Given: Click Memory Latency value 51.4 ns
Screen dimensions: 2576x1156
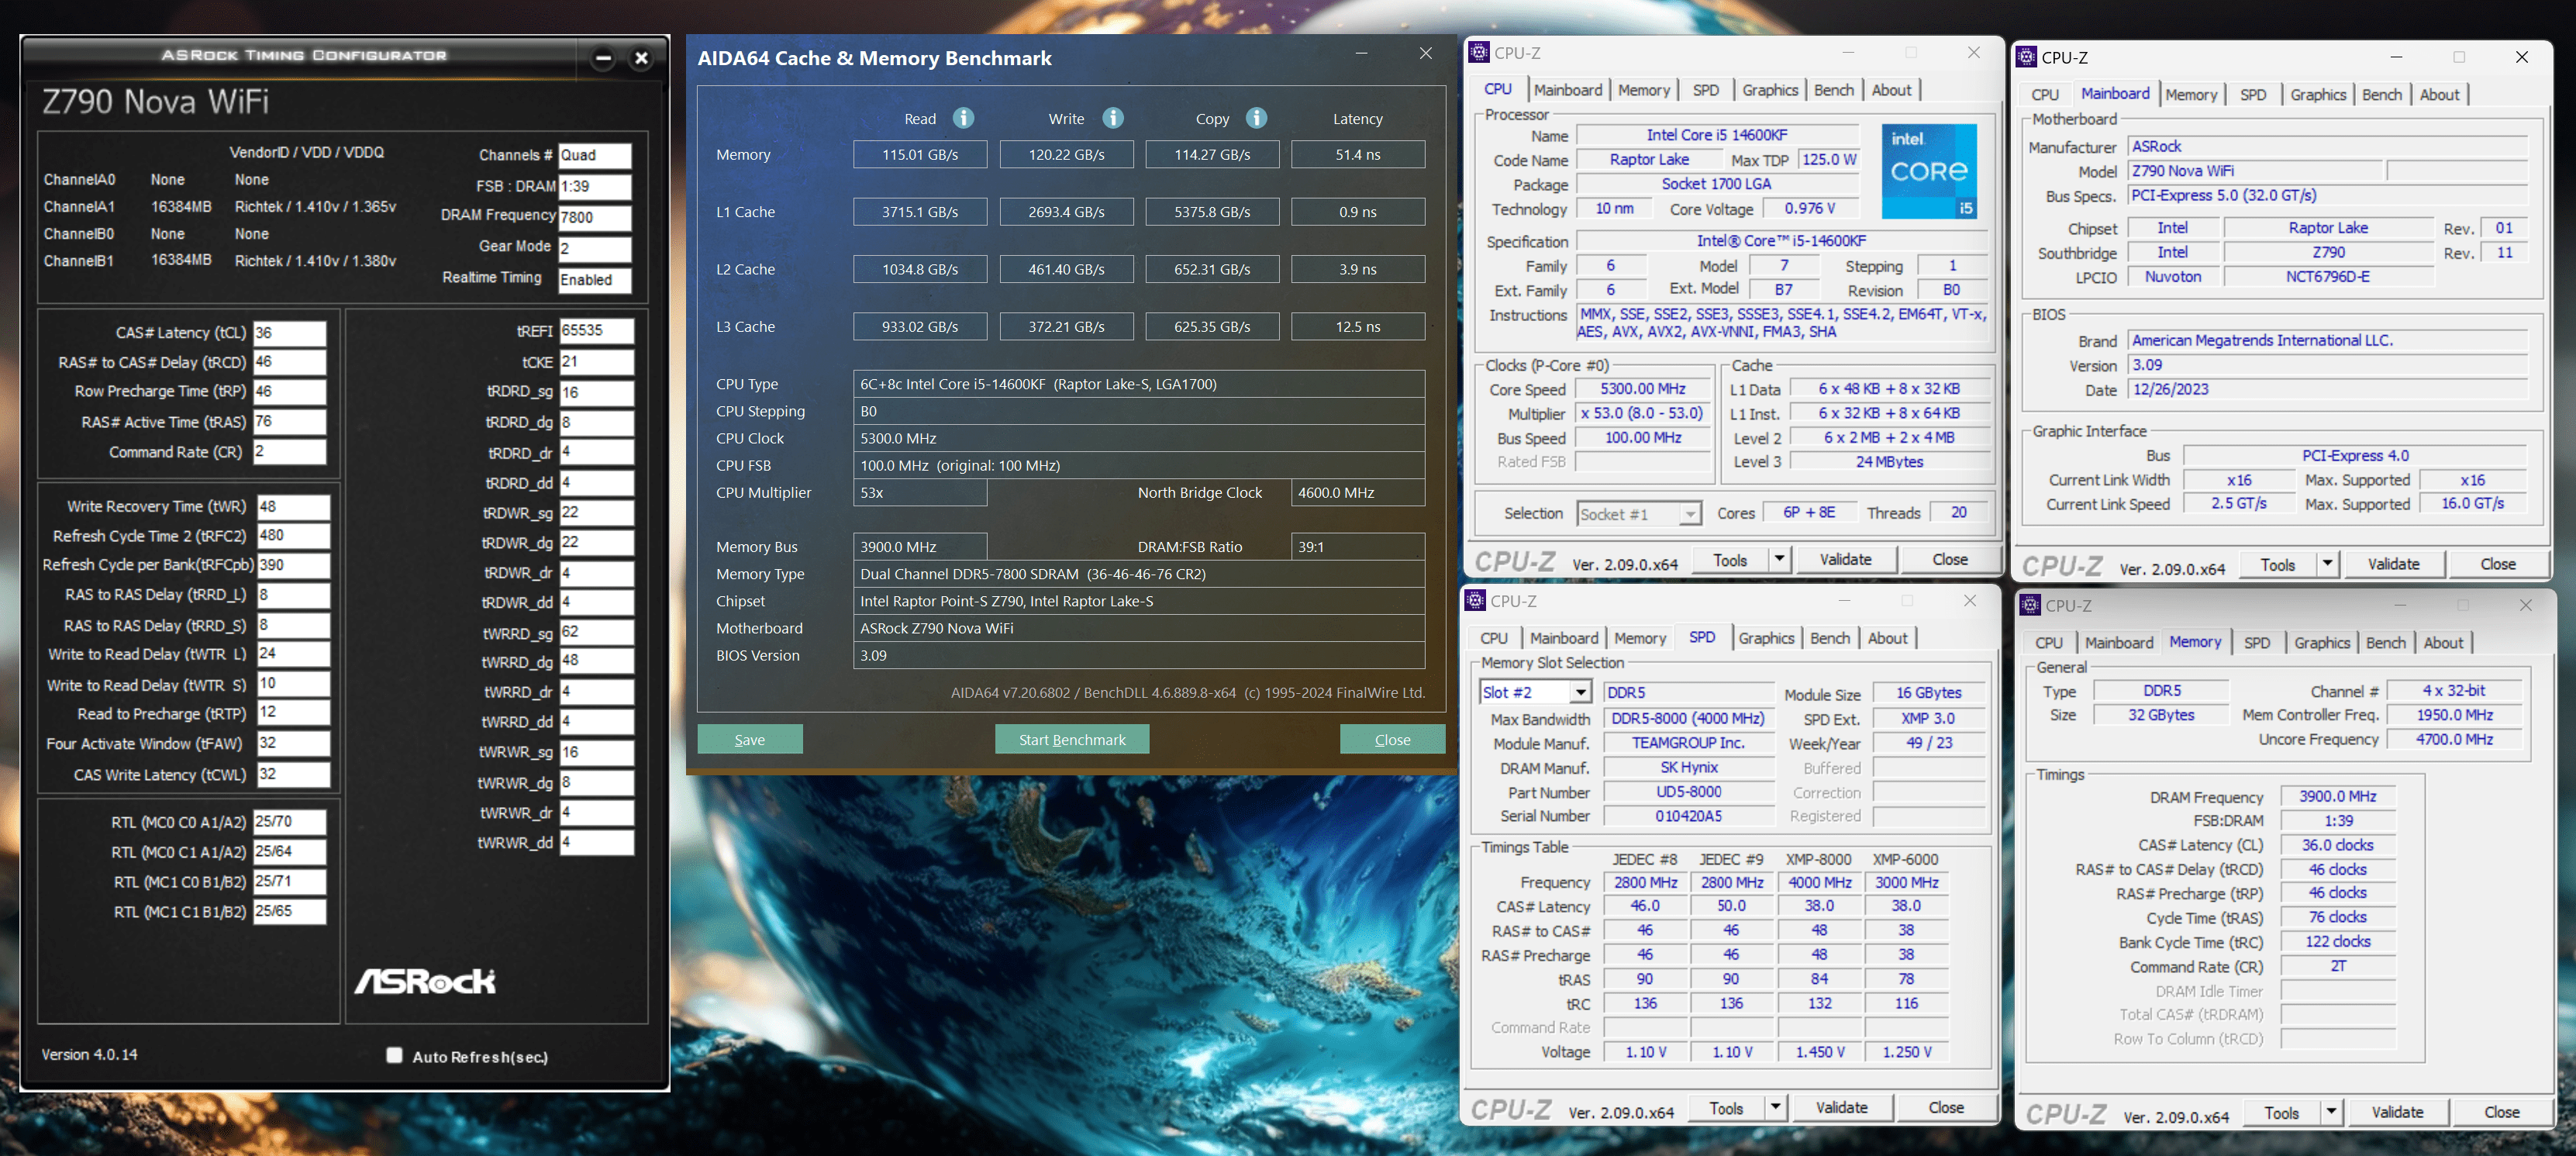Looking at the screenshot, I should point(1358,155).
